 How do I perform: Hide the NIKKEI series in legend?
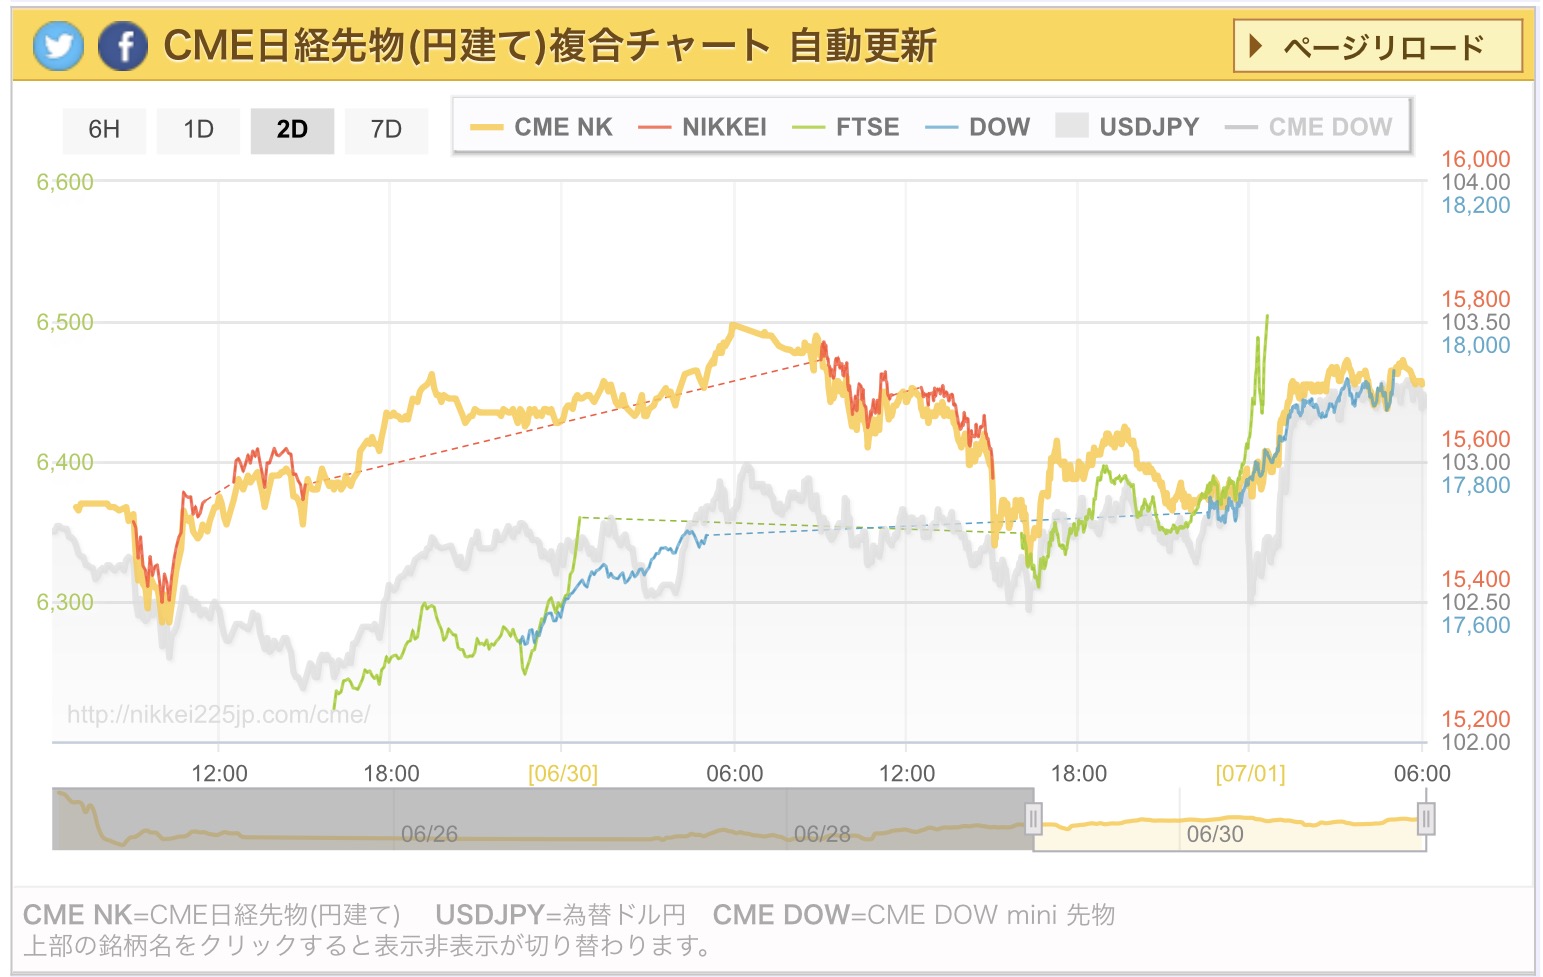pyautogui.click(x=703, y=127)
